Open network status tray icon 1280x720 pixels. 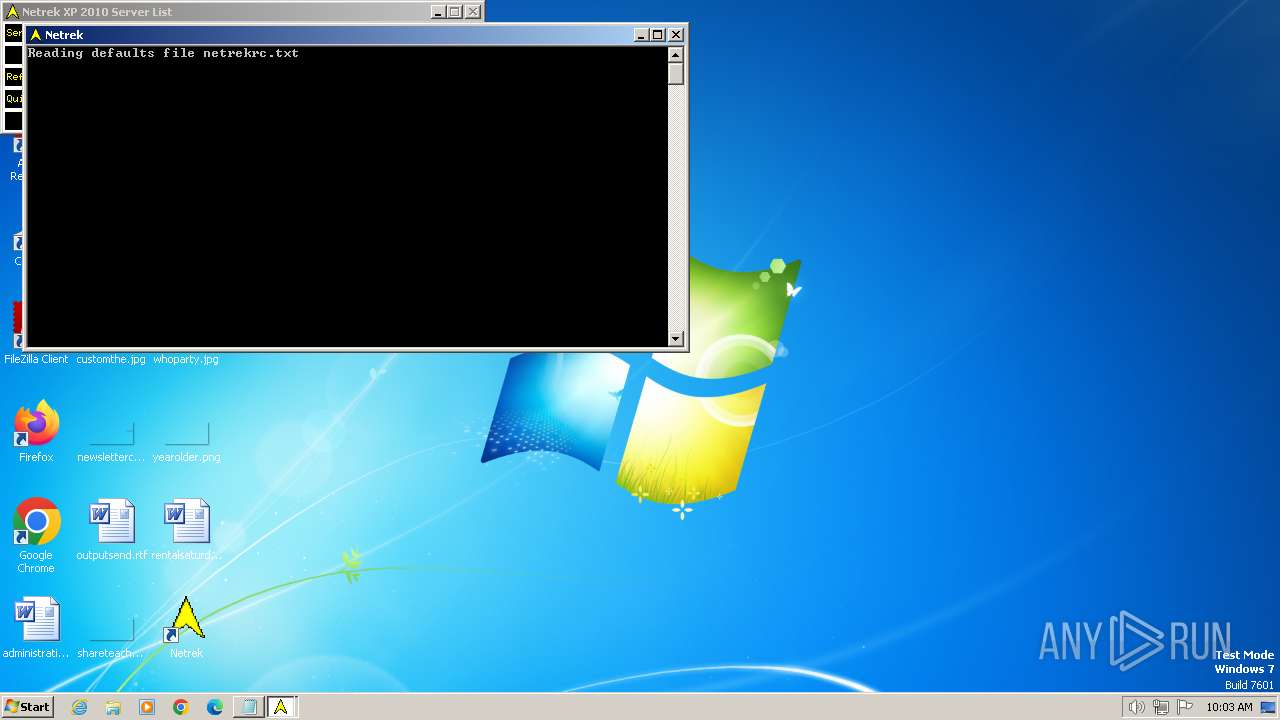tap(1161, 707)
